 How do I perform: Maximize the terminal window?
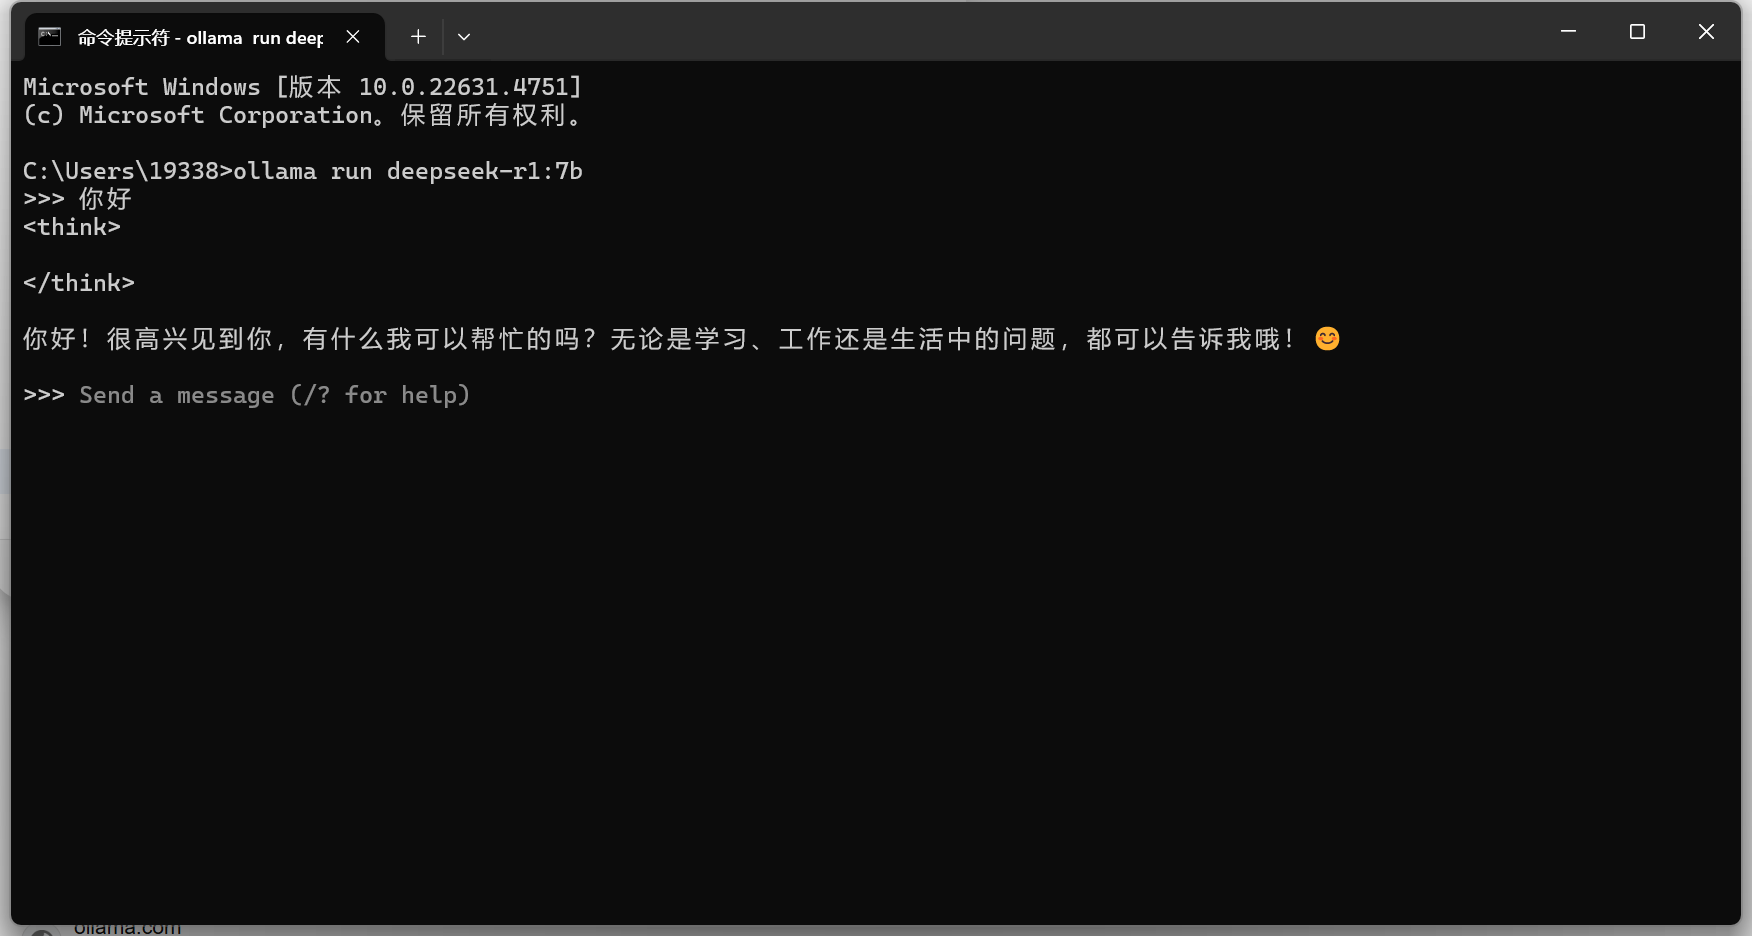(x=1637, y=32)
